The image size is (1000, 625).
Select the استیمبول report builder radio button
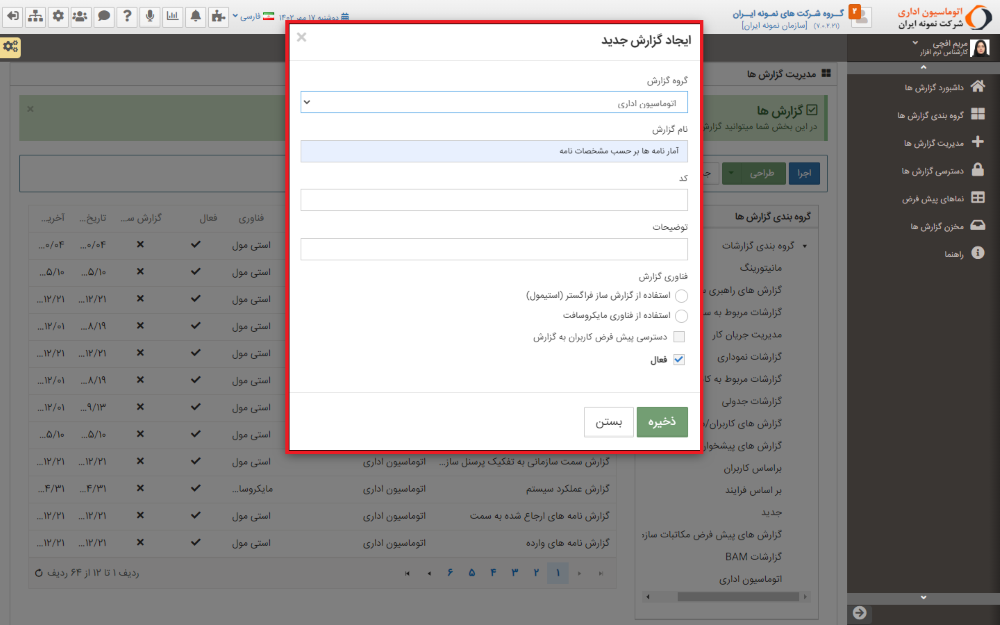pos(681,296)
